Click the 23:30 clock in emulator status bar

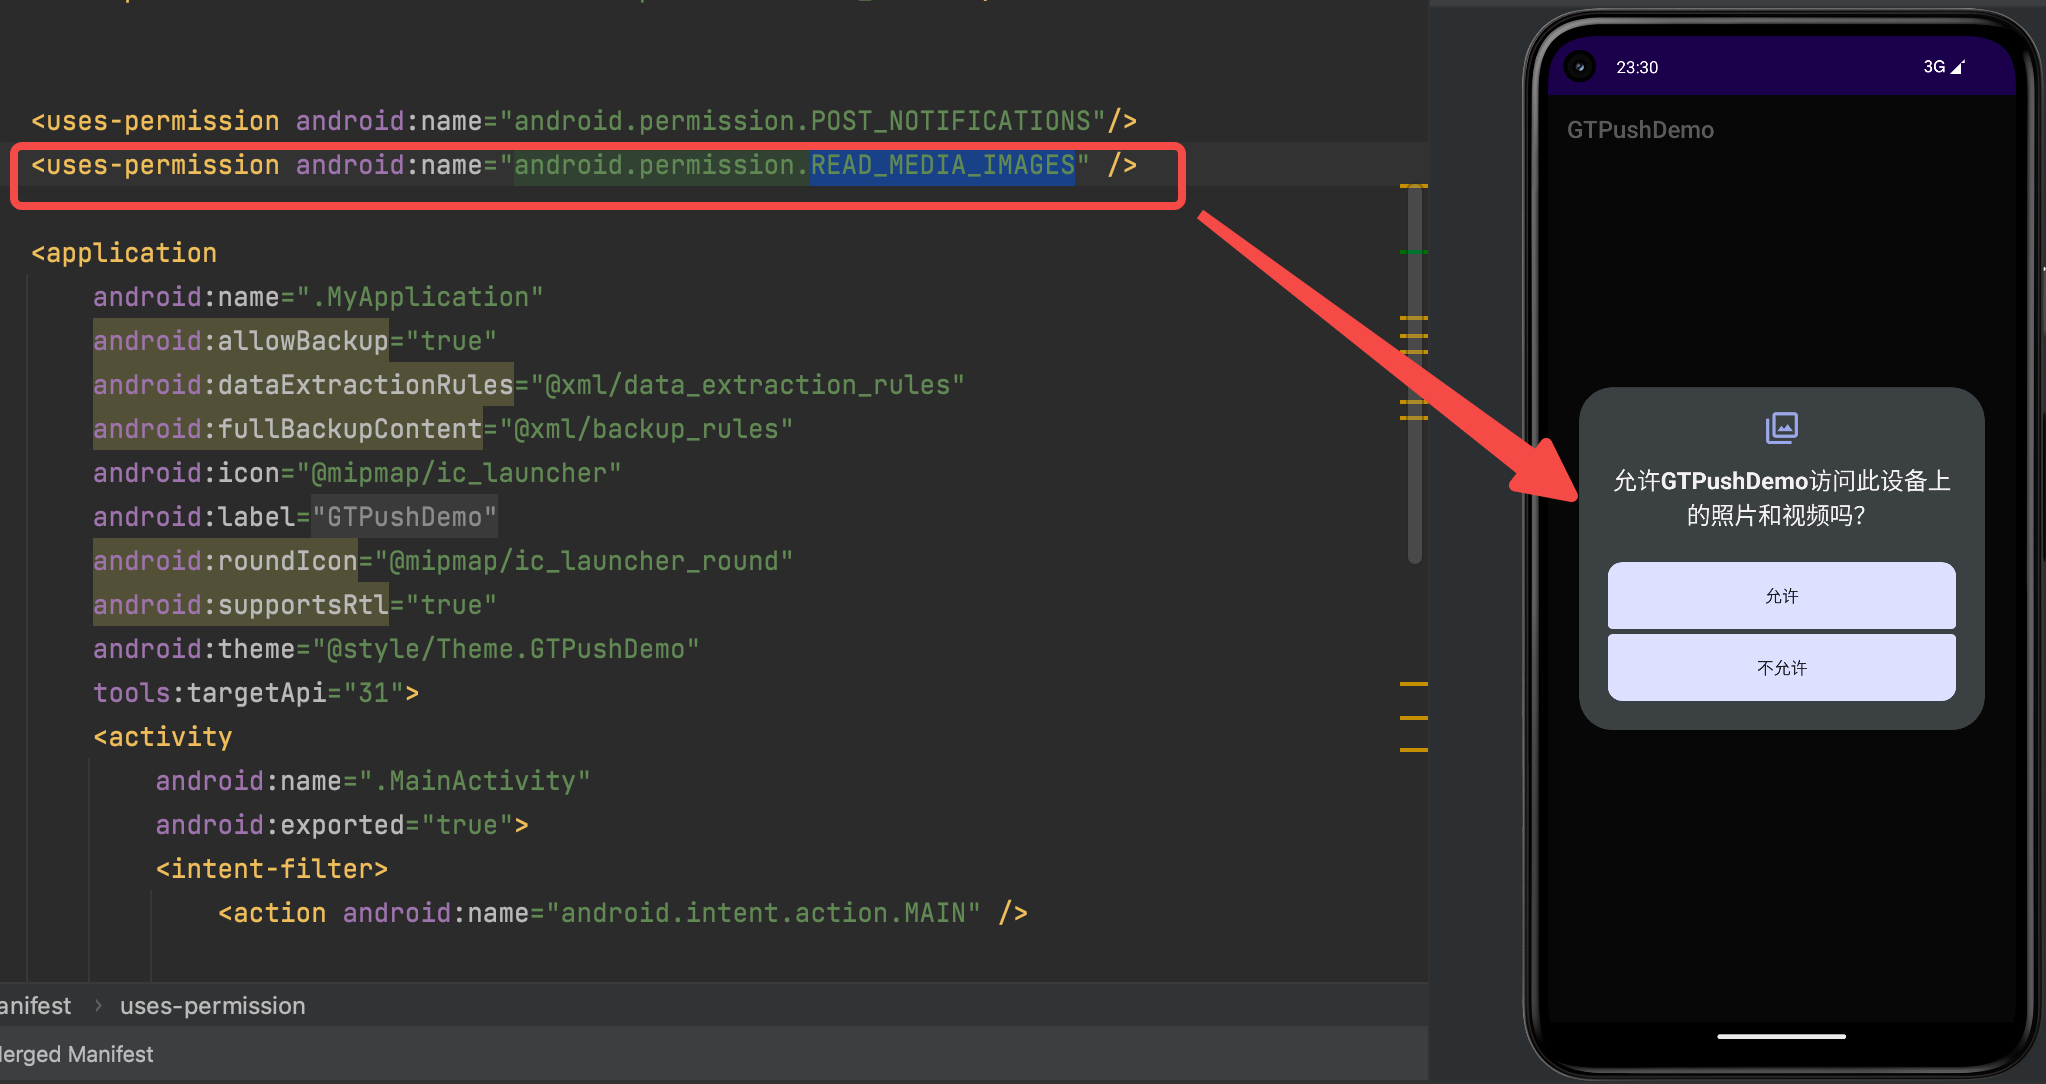point(1637,67)
